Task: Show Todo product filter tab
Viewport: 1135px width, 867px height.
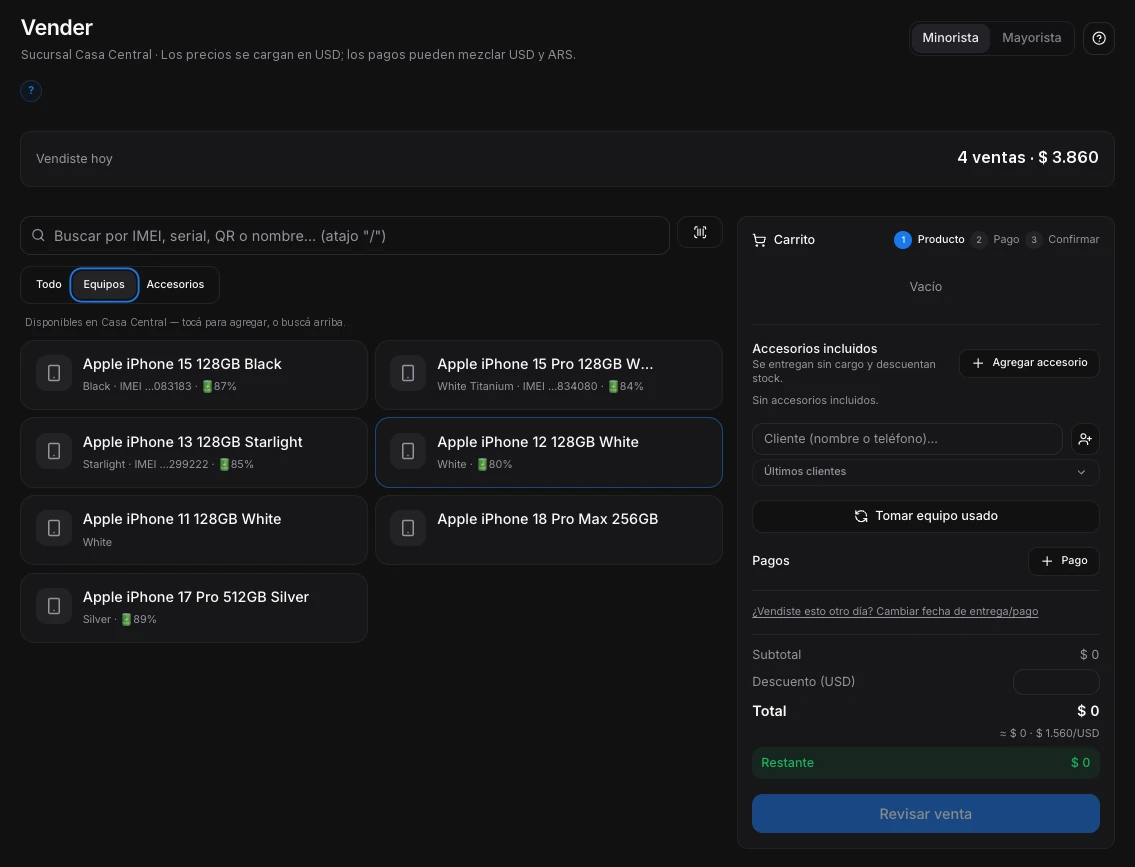Action: (x=48, y=284)
